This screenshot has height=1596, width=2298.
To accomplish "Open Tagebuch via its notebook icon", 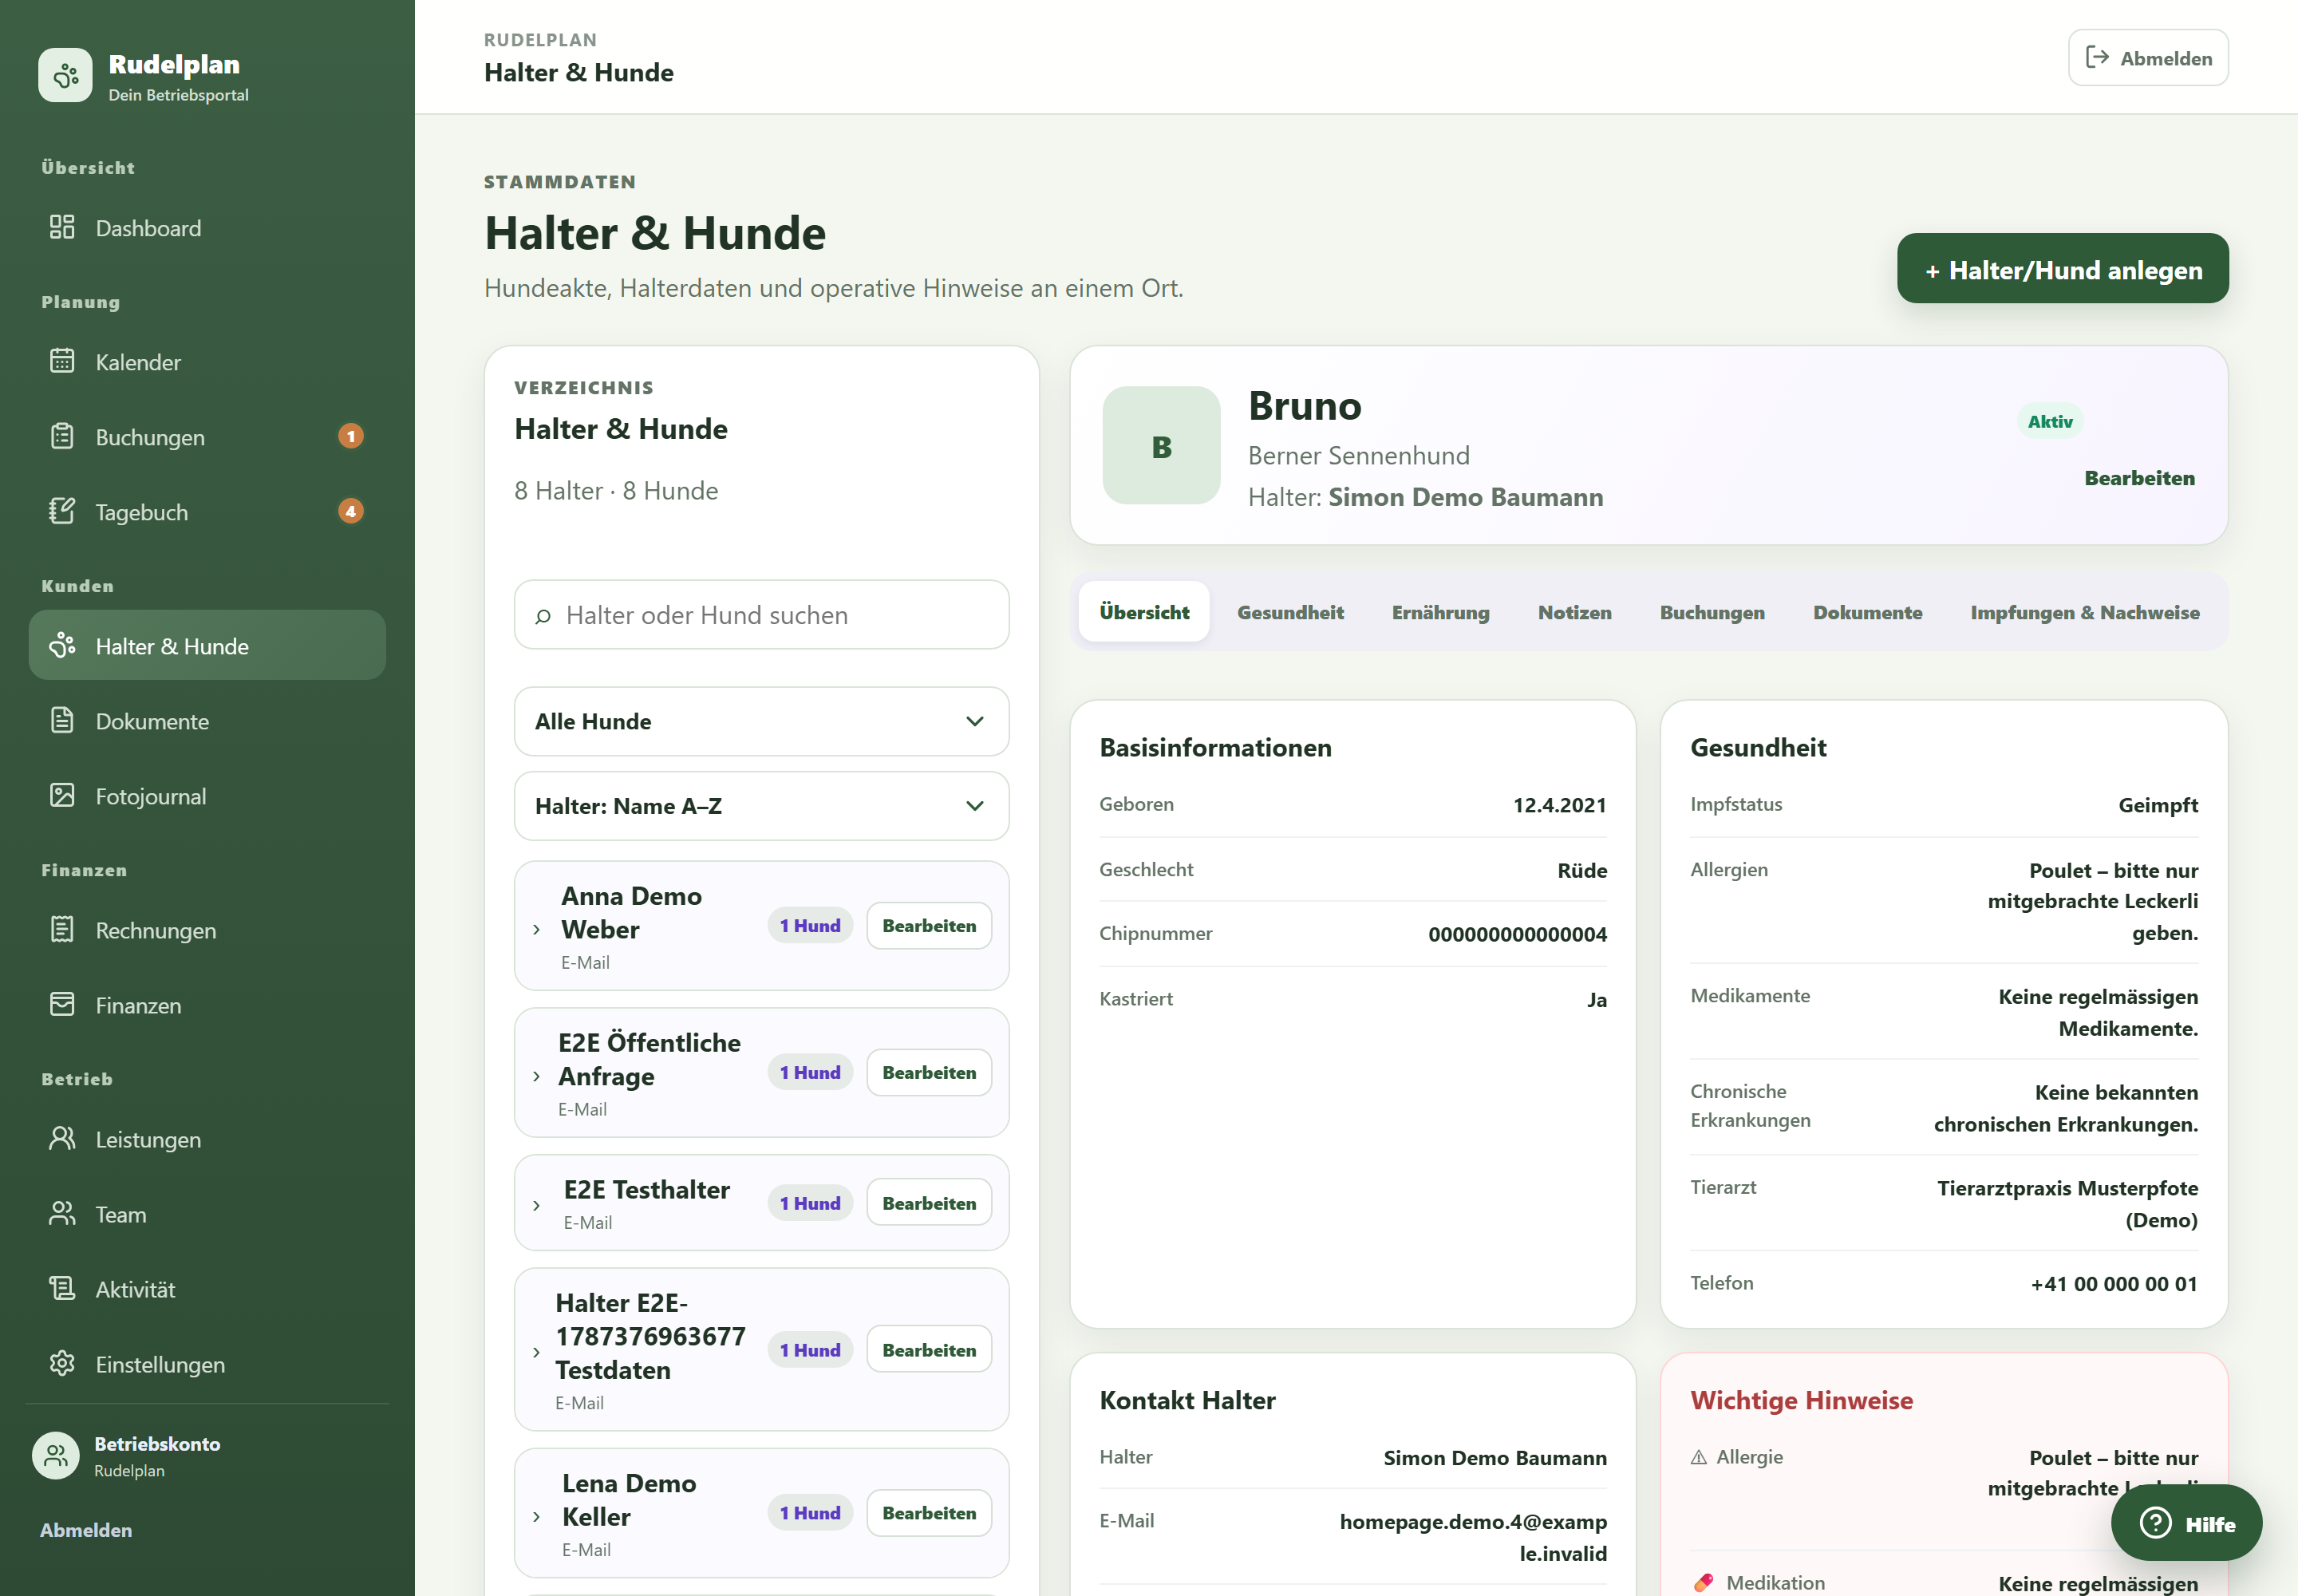I will pos(62,511).
